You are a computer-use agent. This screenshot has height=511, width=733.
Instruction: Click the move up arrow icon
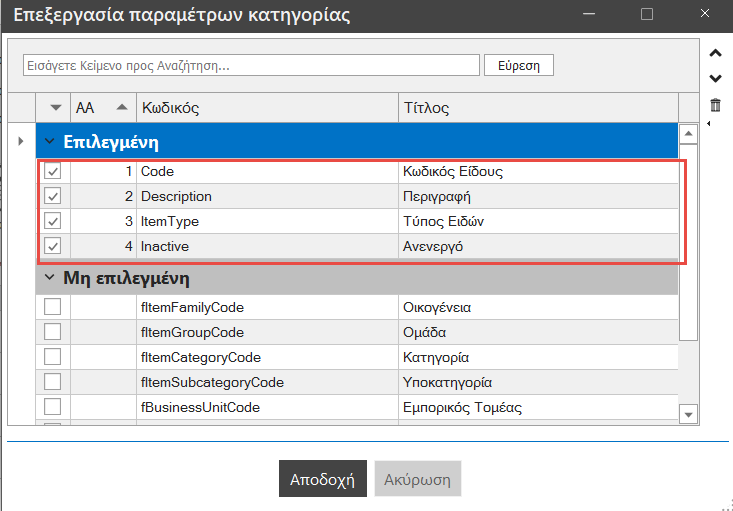(x=715, y=53)
